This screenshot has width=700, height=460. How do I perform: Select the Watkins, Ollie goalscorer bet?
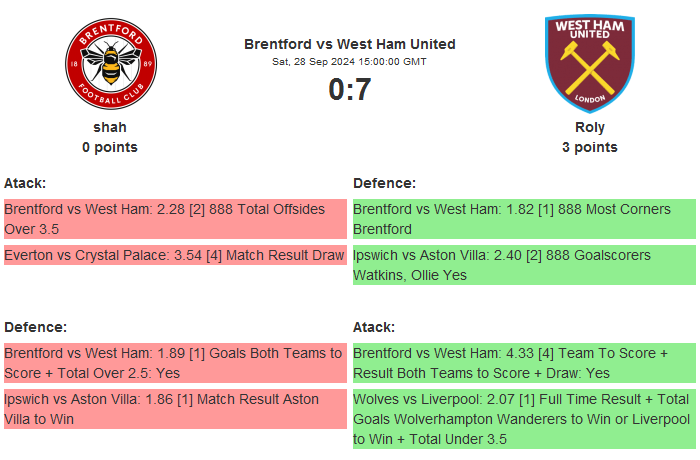pos(524,265)
